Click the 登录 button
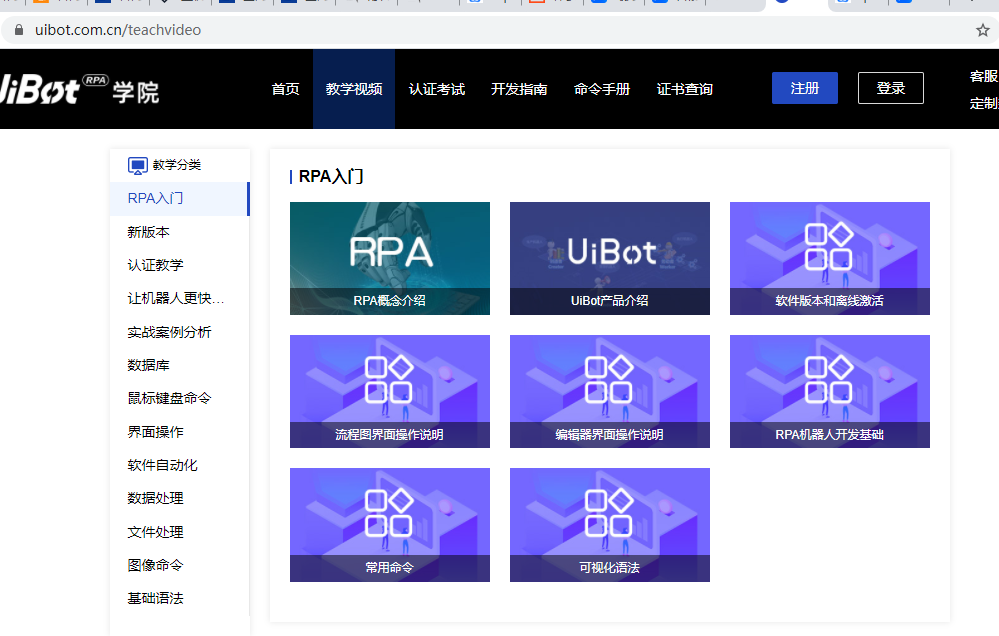The image size is (999, 636). [890, 88]
